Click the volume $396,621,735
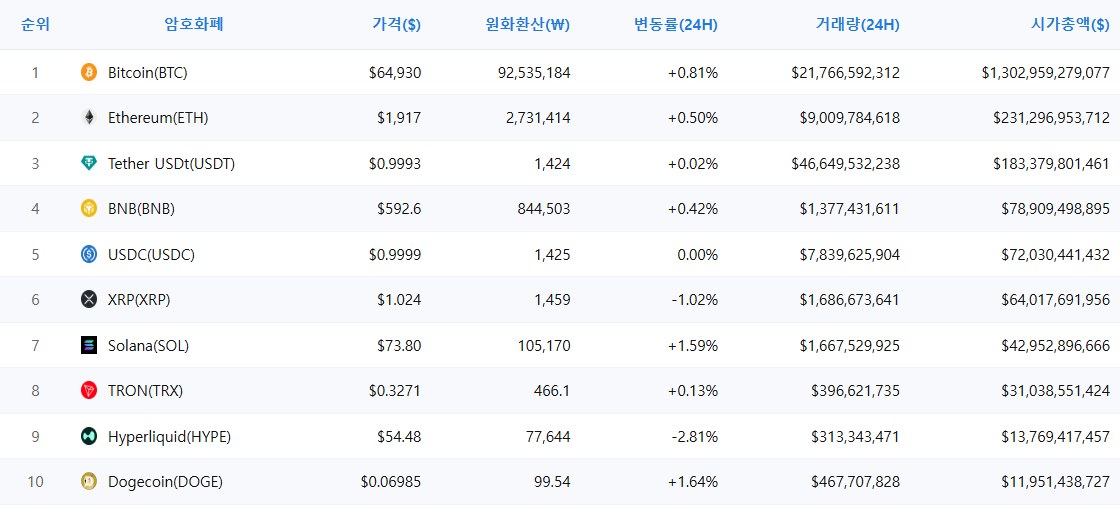The image size is (1120, 514). click(x=856, y=390)
